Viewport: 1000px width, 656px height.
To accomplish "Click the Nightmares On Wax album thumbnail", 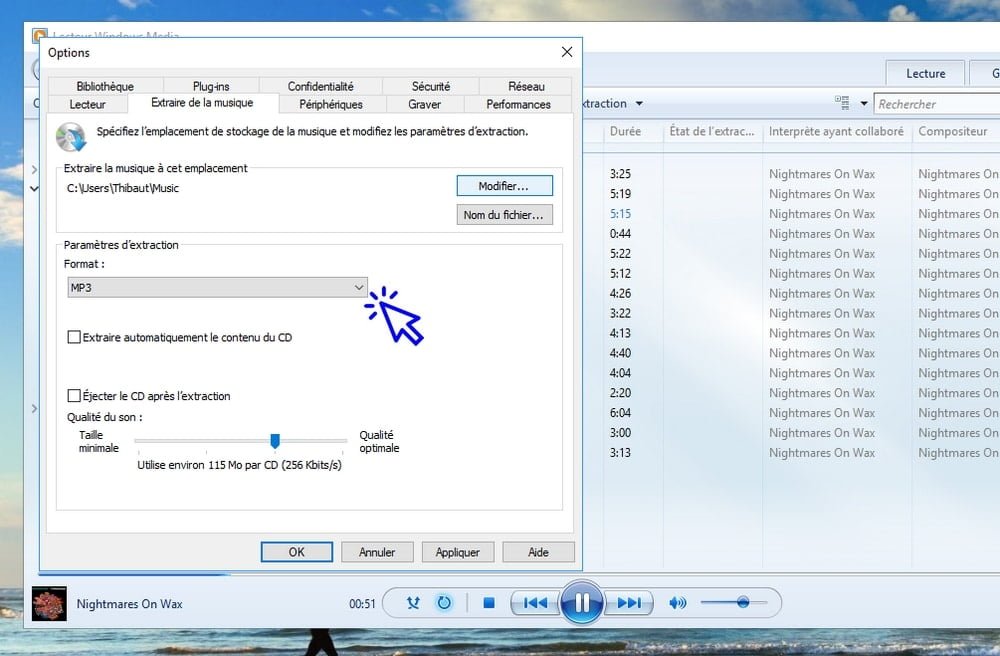I will click(49, 603).
